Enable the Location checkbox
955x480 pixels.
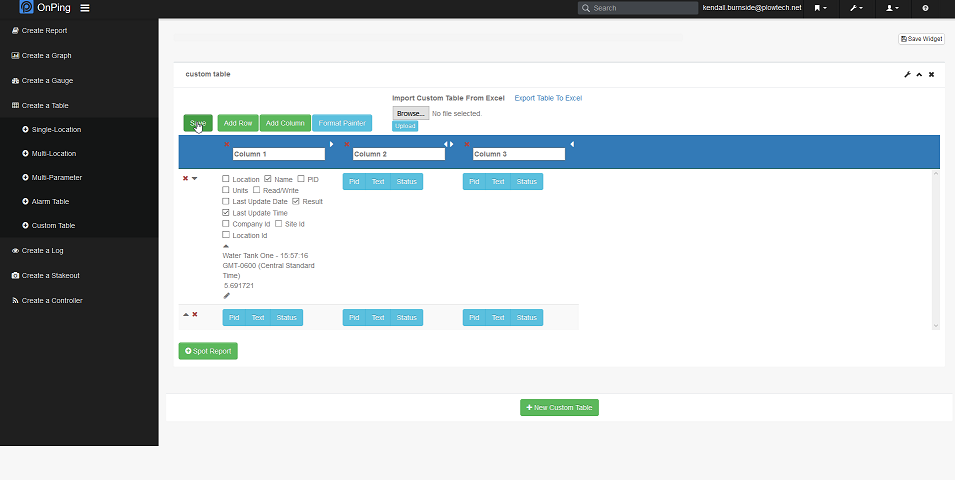[x=226, y=179]
